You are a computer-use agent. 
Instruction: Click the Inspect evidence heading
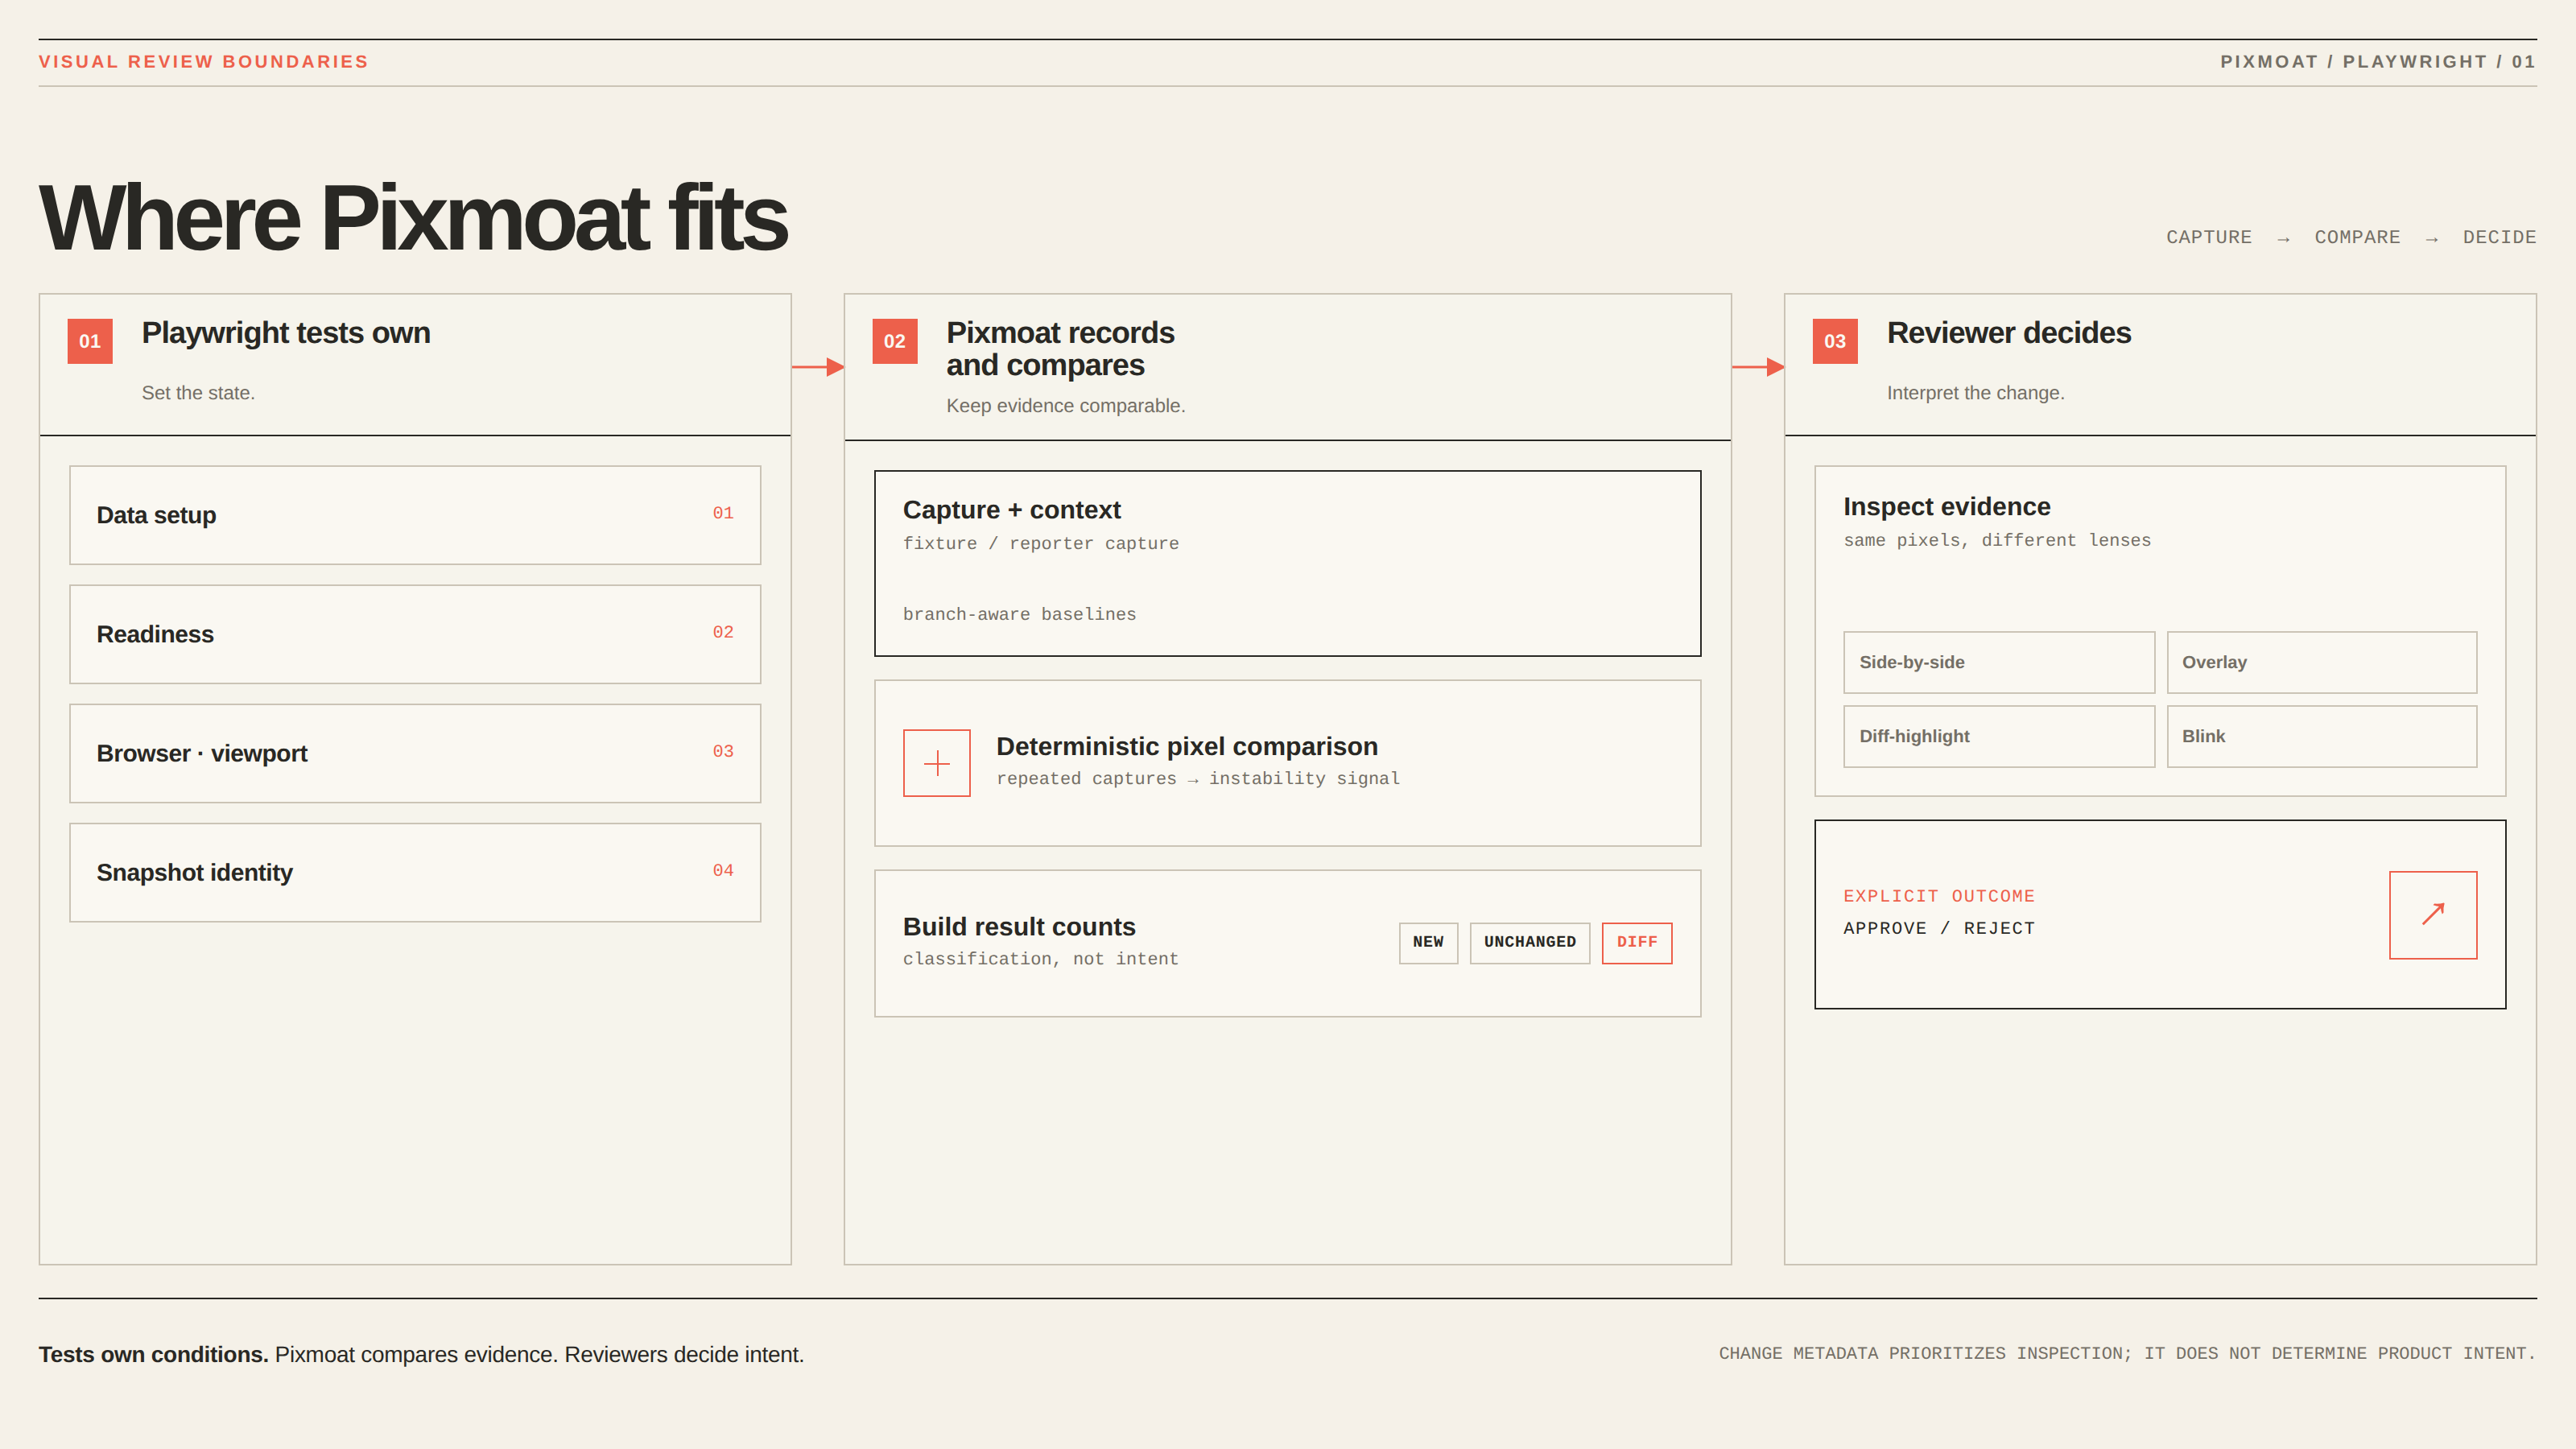click(x=1946, y=506)
